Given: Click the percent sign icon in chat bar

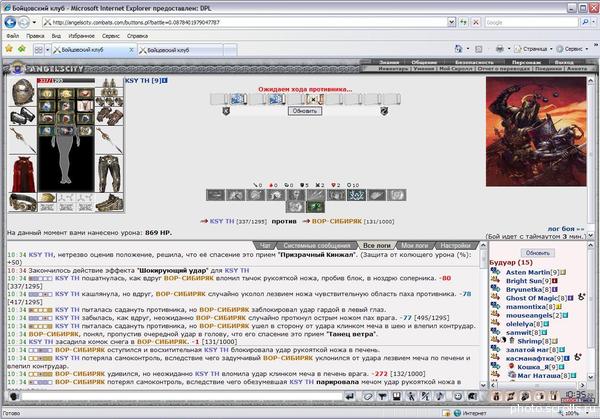Looking at the screenshot, I should pyautogui.click(x=425, y=396).
